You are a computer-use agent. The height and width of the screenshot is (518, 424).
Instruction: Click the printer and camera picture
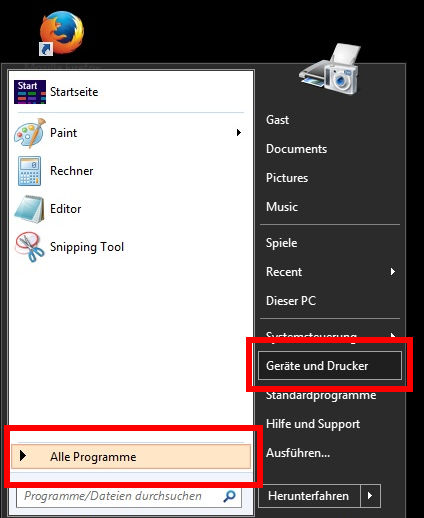click(x=330, y=70)
